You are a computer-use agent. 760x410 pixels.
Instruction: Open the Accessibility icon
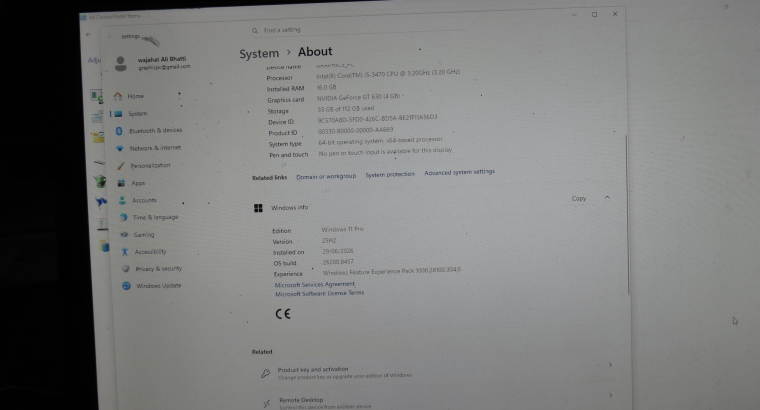click(x=125, y=252)
